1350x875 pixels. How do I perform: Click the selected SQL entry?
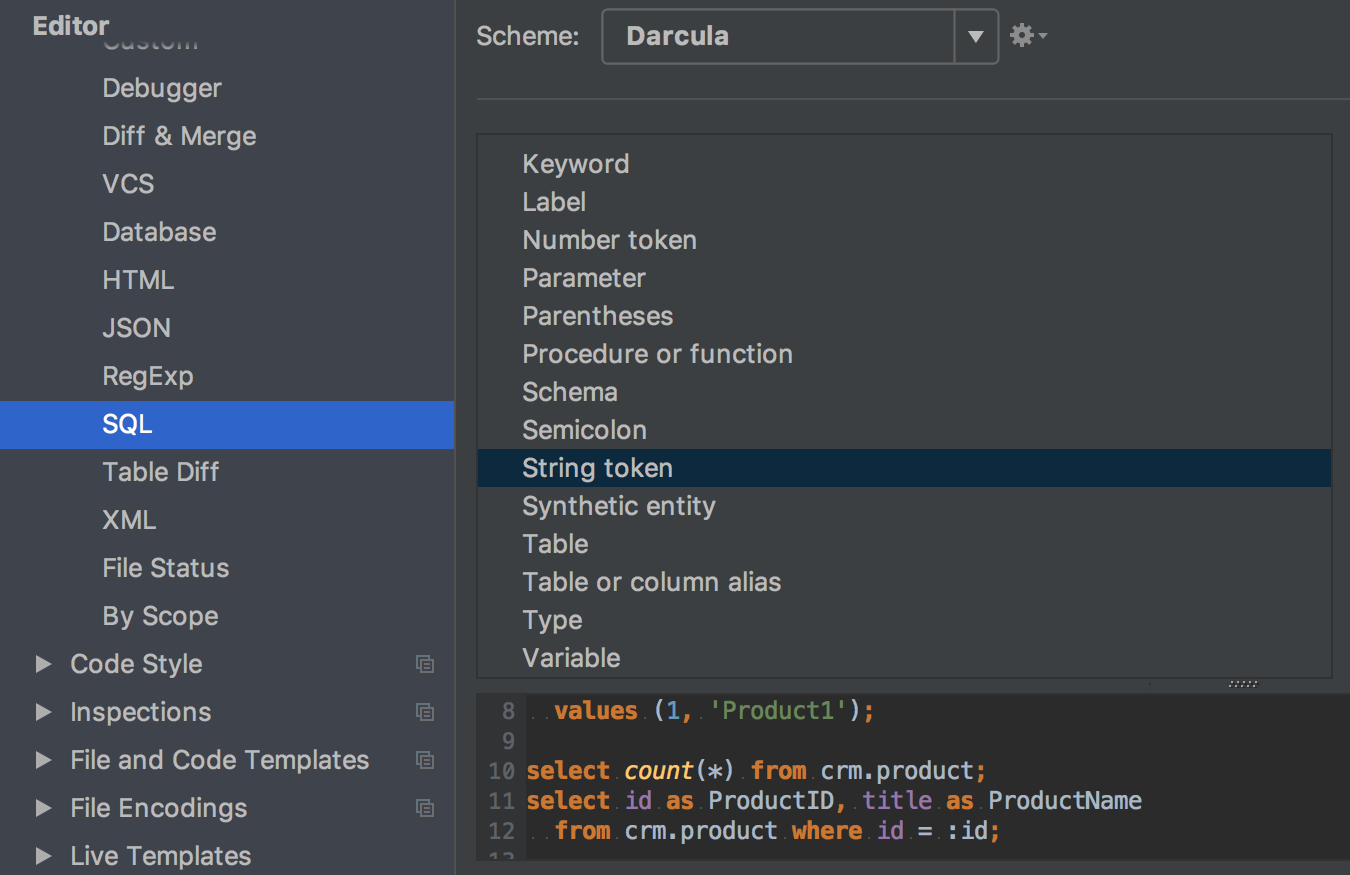pyautogui.click(x=227, y=424)
